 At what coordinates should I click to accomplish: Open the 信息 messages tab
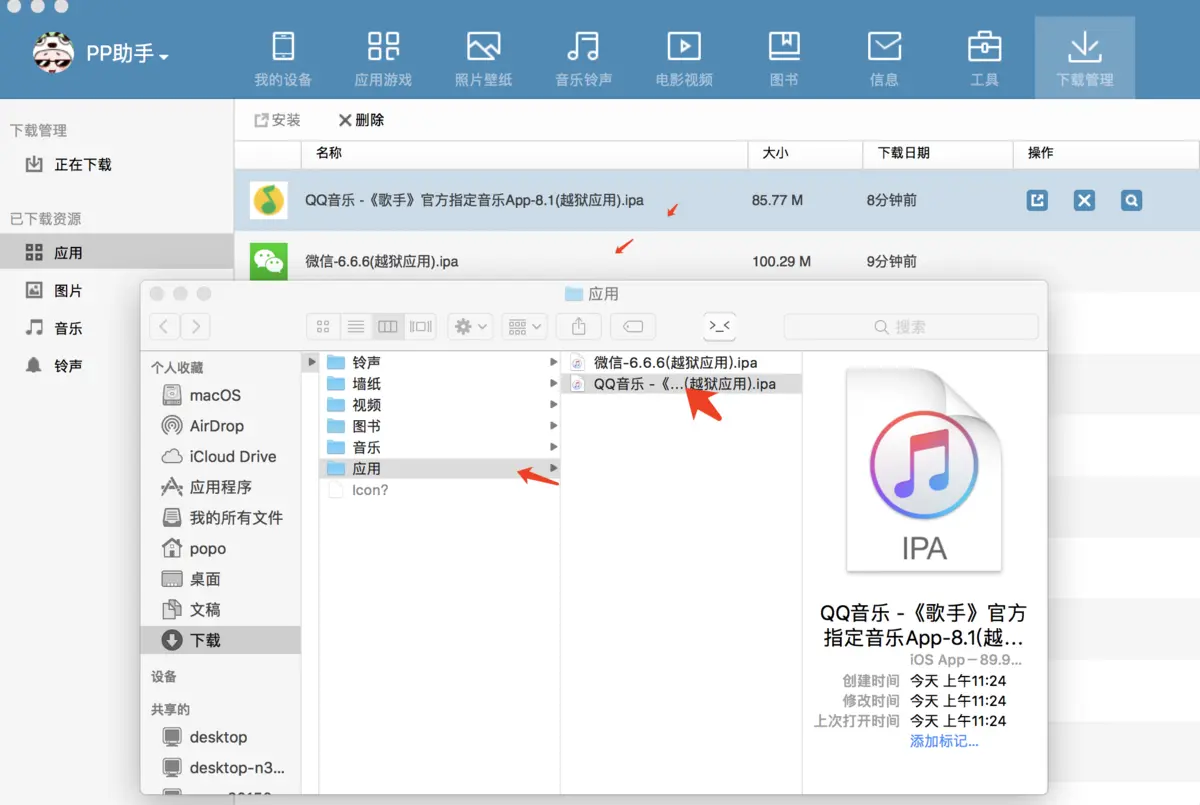click(884, 59)
